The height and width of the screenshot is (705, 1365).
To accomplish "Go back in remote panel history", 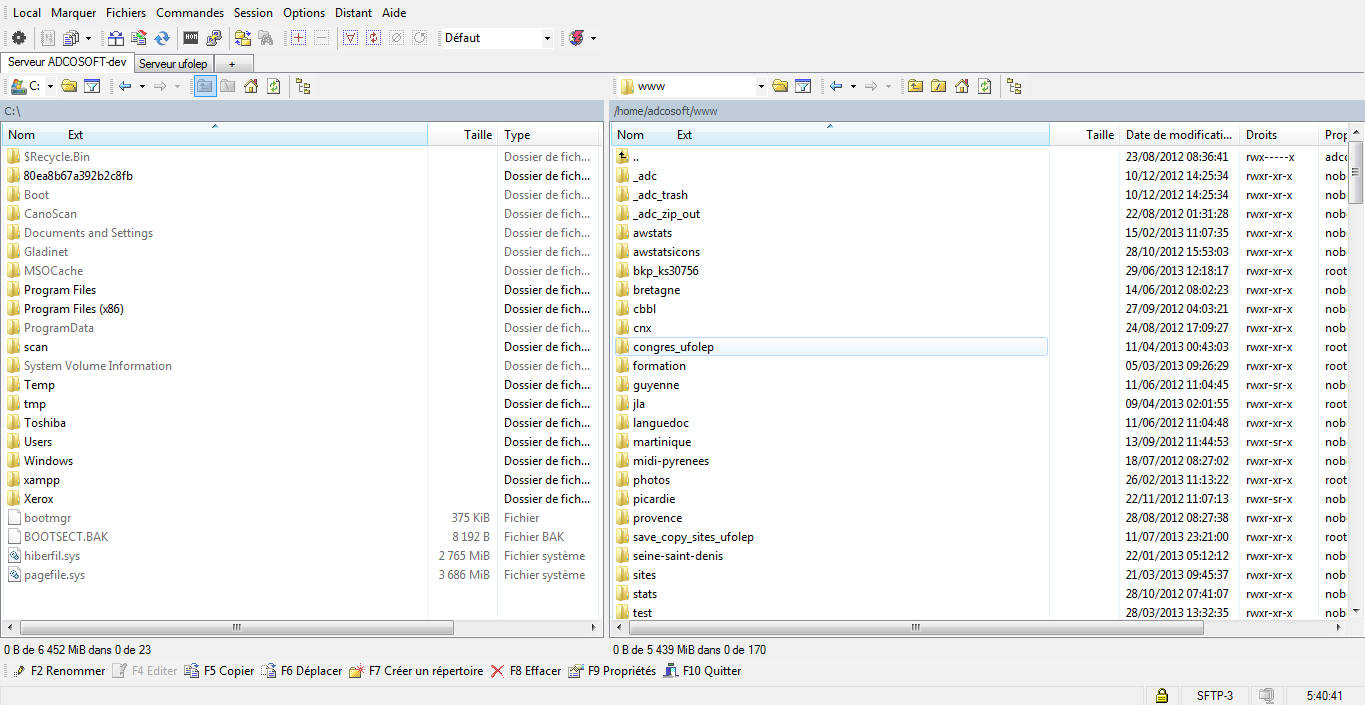I will click(x=836, y=86).
